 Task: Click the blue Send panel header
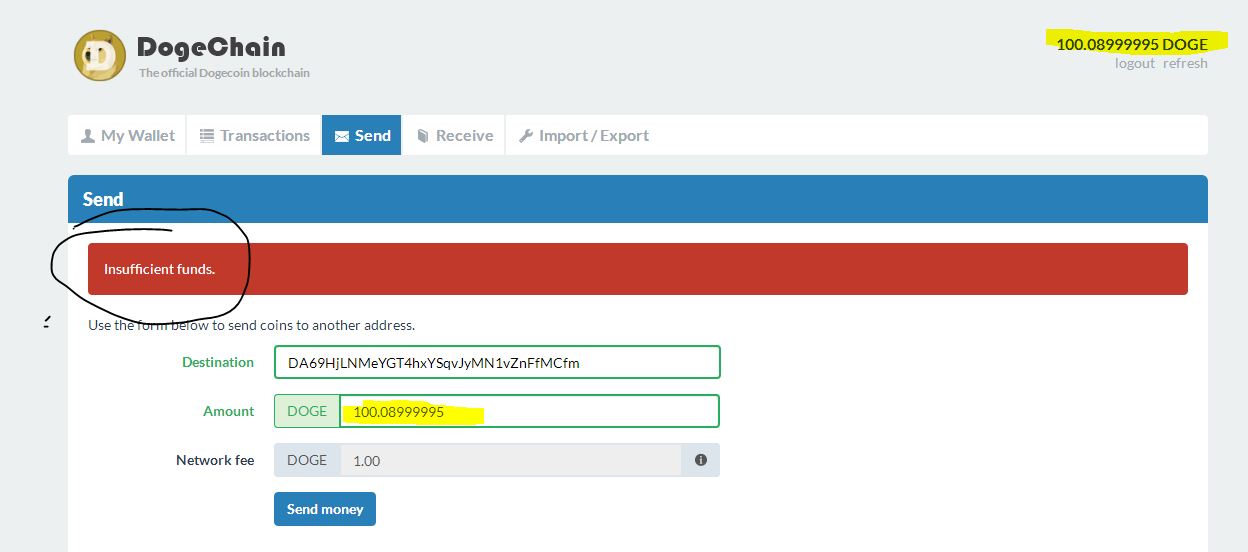click(638, 199)
